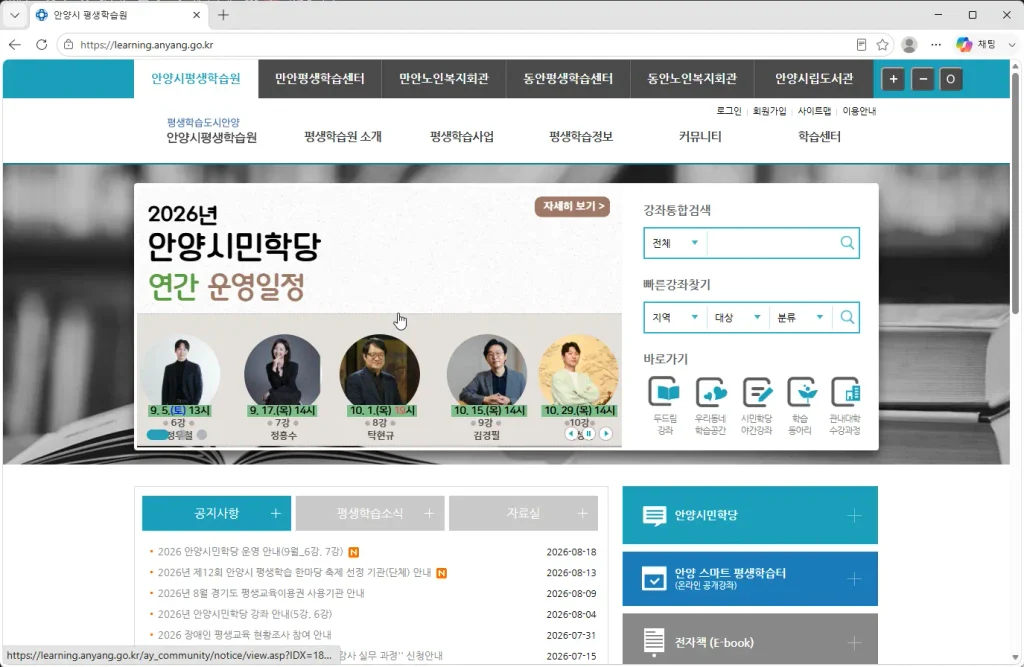Open the 평생학습정보 menu

pyautogui.click(x=581, y=137)
